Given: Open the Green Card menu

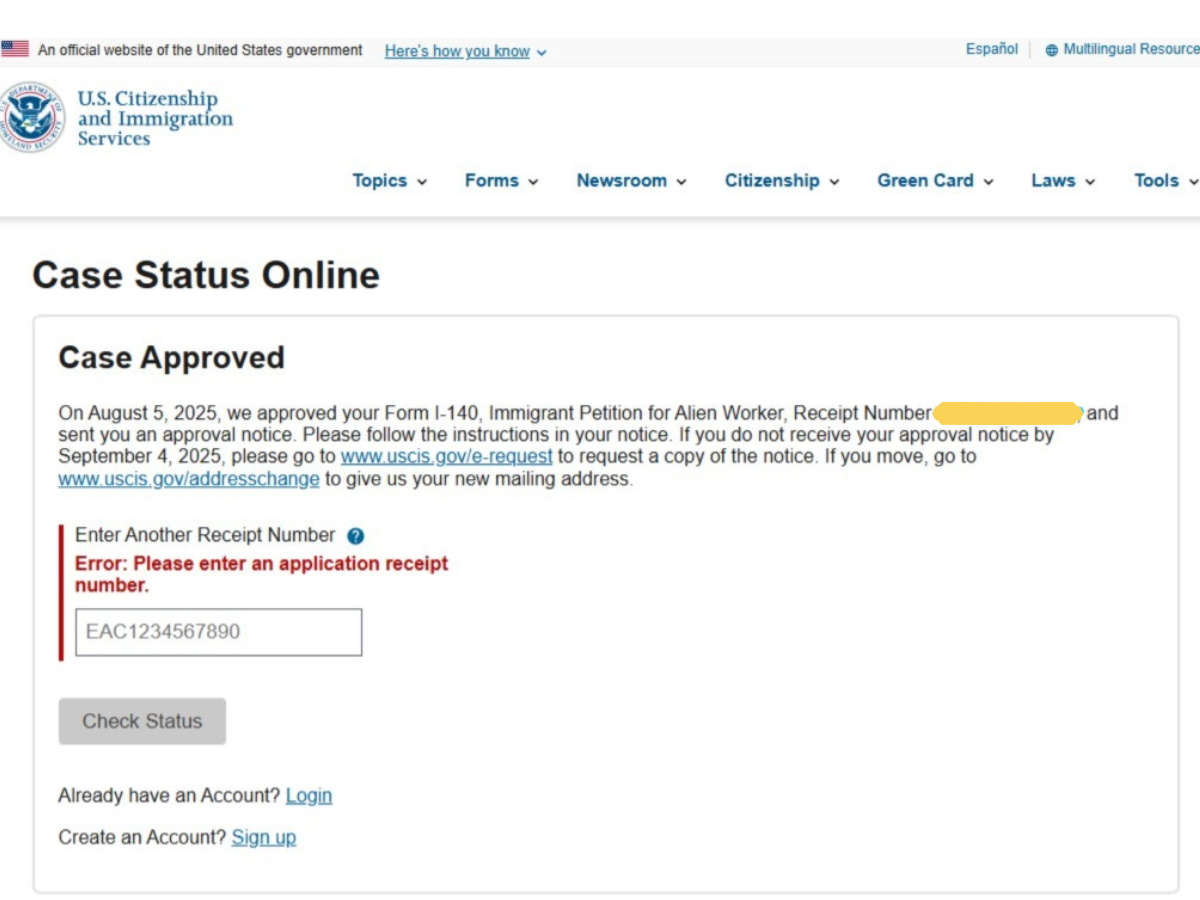Looking at the screenshot, I should click(935, 181).
